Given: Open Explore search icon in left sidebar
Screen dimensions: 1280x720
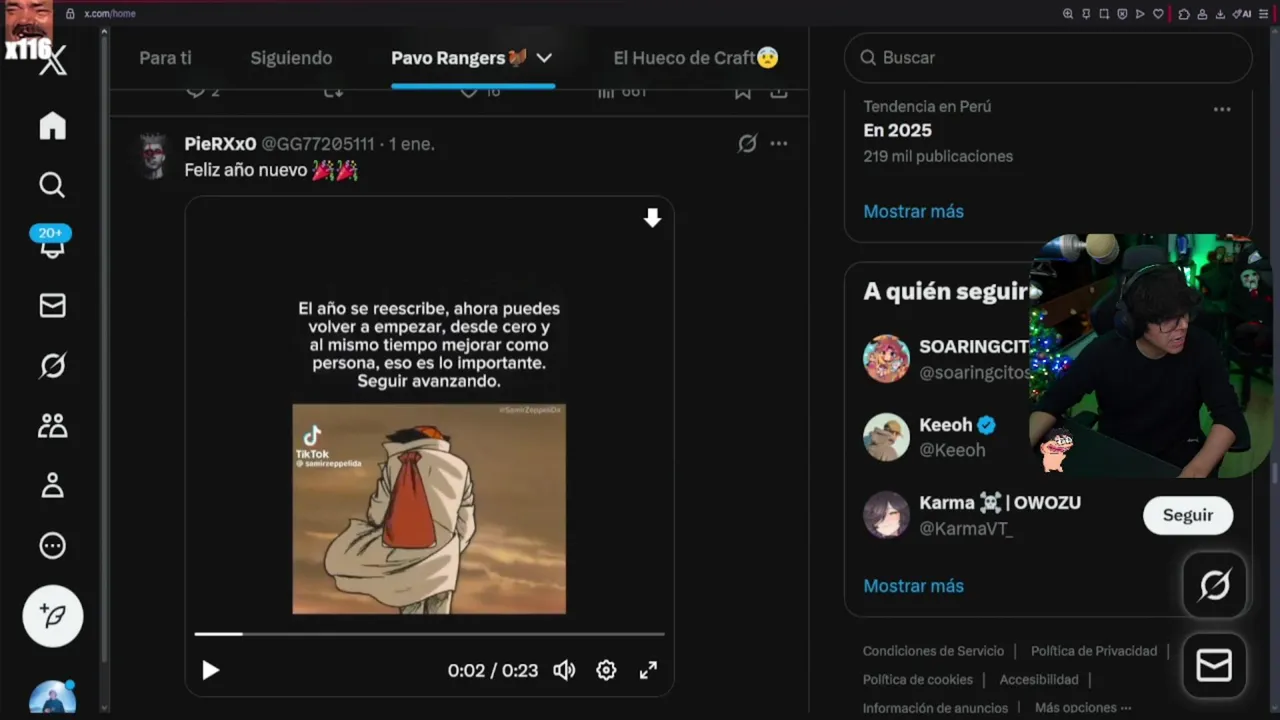Looking at the screenshot, I should pyautogui.click(x=52, y=185).
